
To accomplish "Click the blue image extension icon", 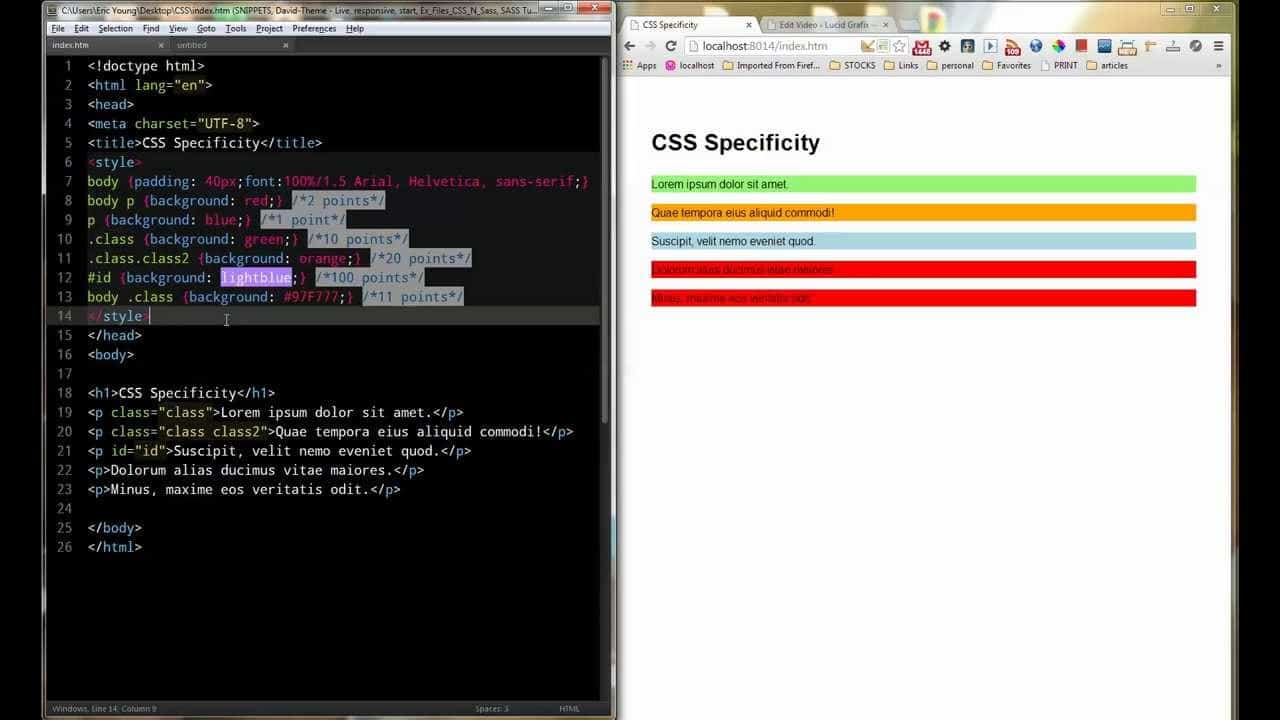I will pos(1104,46).
